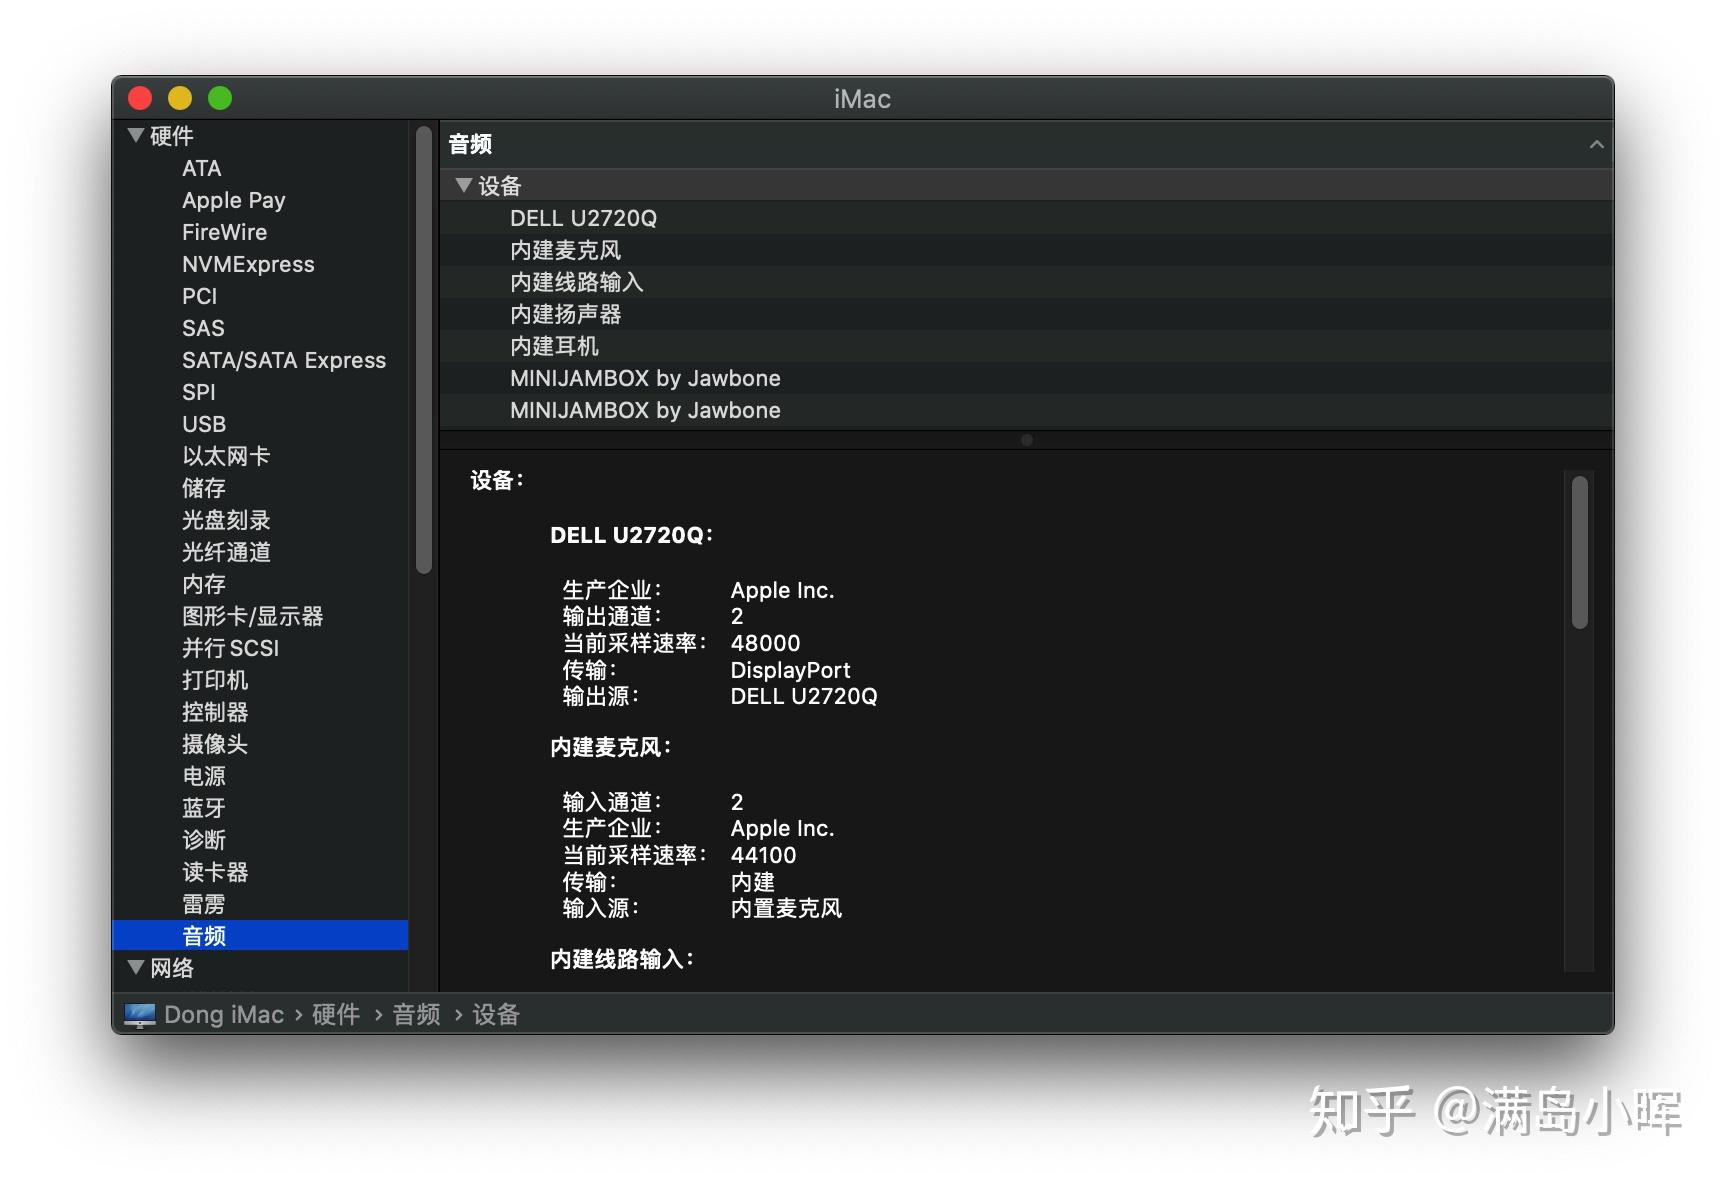Open the USB entry

click(x=204, y=424)
